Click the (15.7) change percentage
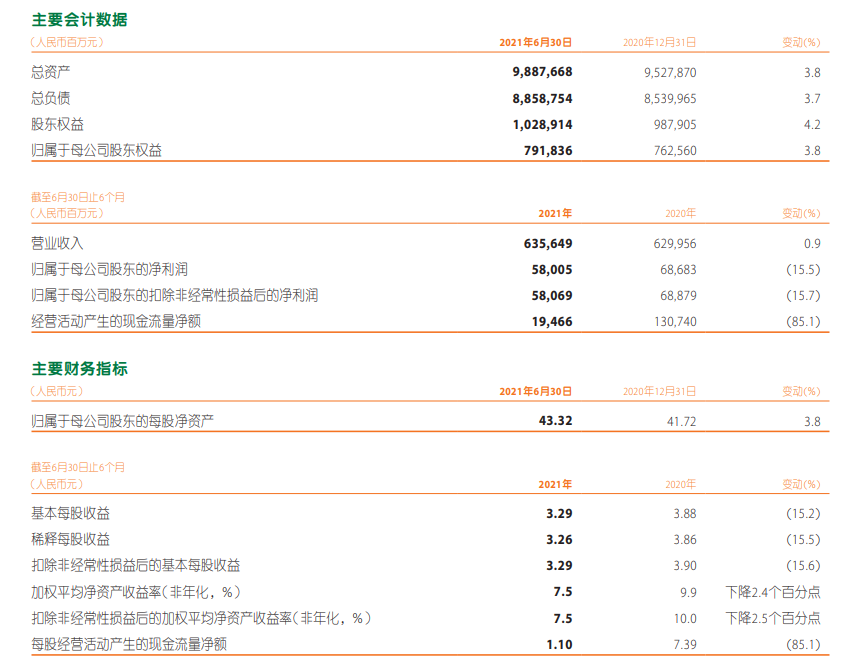This screenshot has height=664, width=858. click(x=802, y=295)
